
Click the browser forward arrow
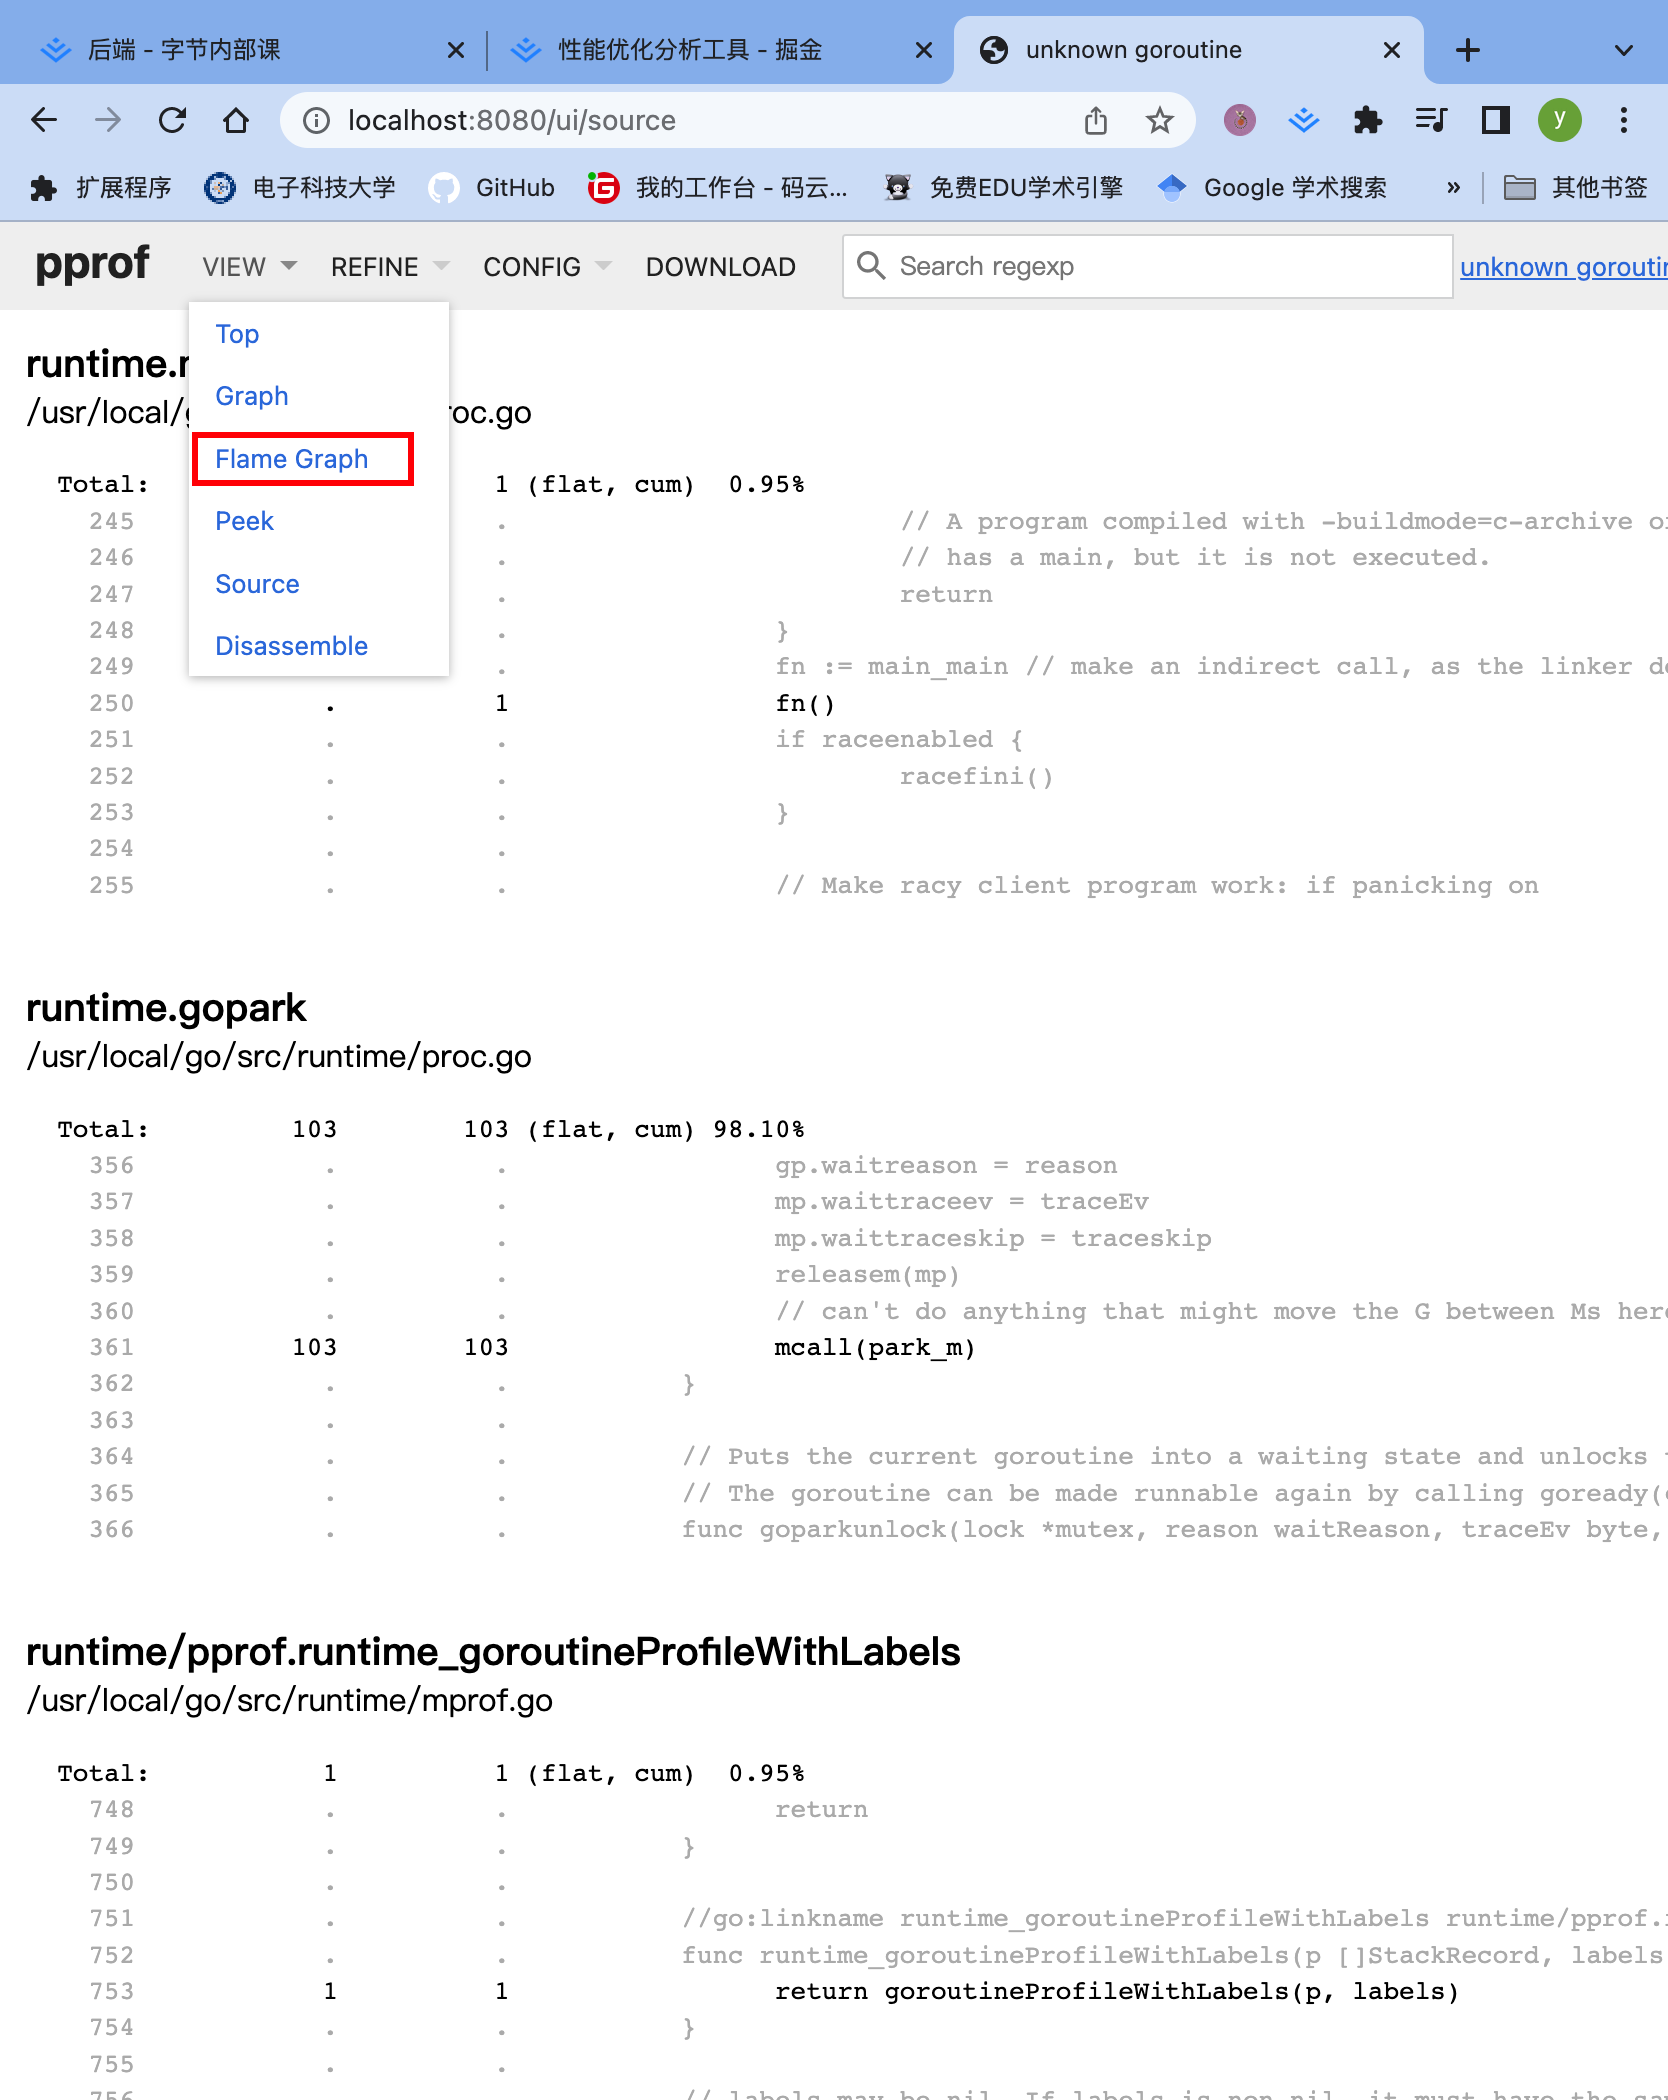click(108, 121)
